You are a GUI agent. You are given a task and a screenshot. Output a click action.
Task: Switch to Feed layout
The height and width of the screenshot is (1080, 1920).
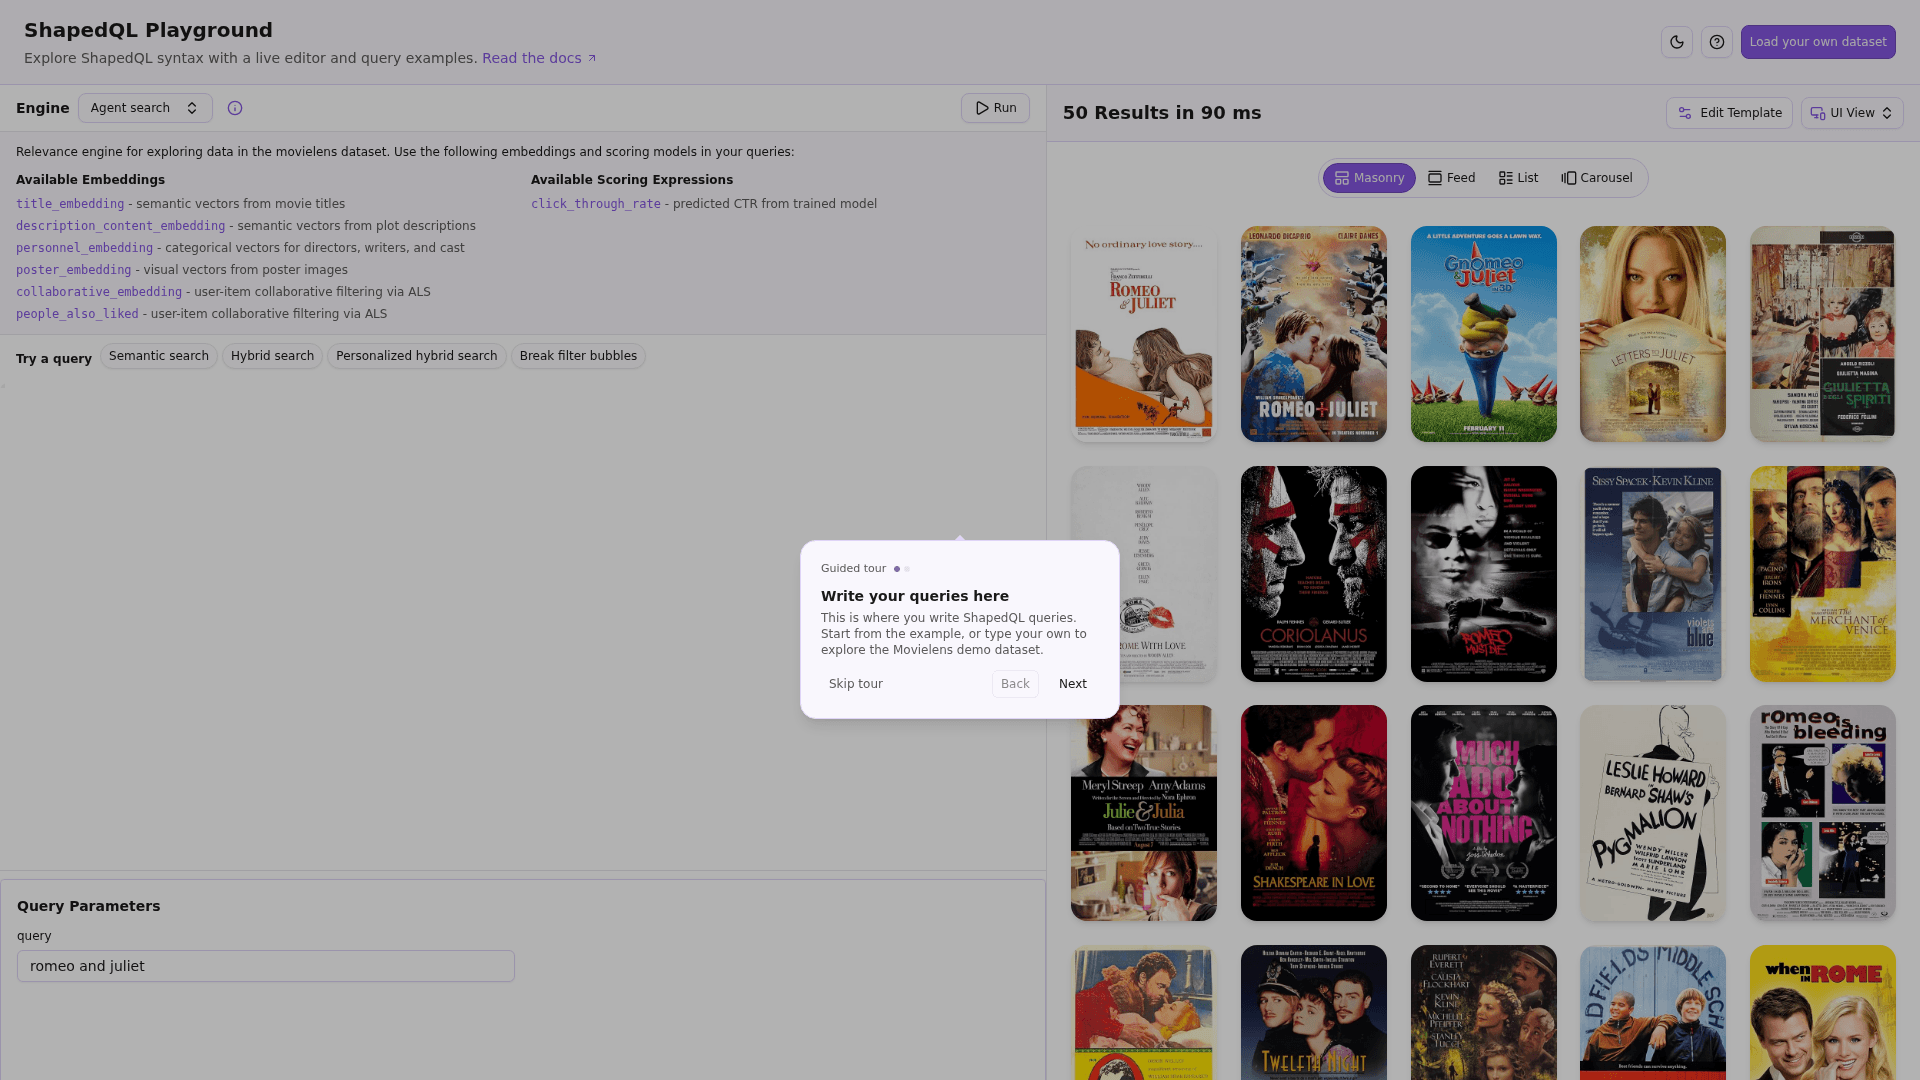click(1451, 178)
